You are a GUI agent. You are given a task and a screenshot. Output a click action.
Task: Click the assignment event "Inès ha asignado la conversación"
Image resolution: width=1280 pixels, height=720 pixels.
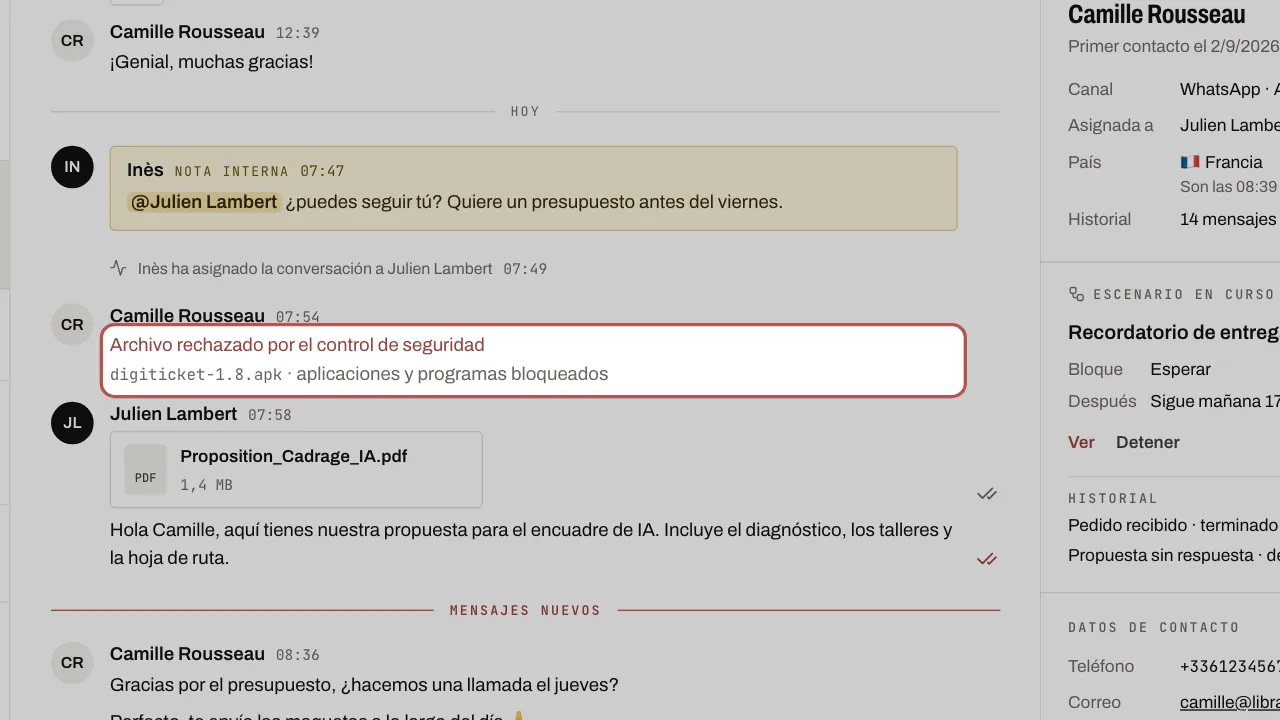[315, 268]
